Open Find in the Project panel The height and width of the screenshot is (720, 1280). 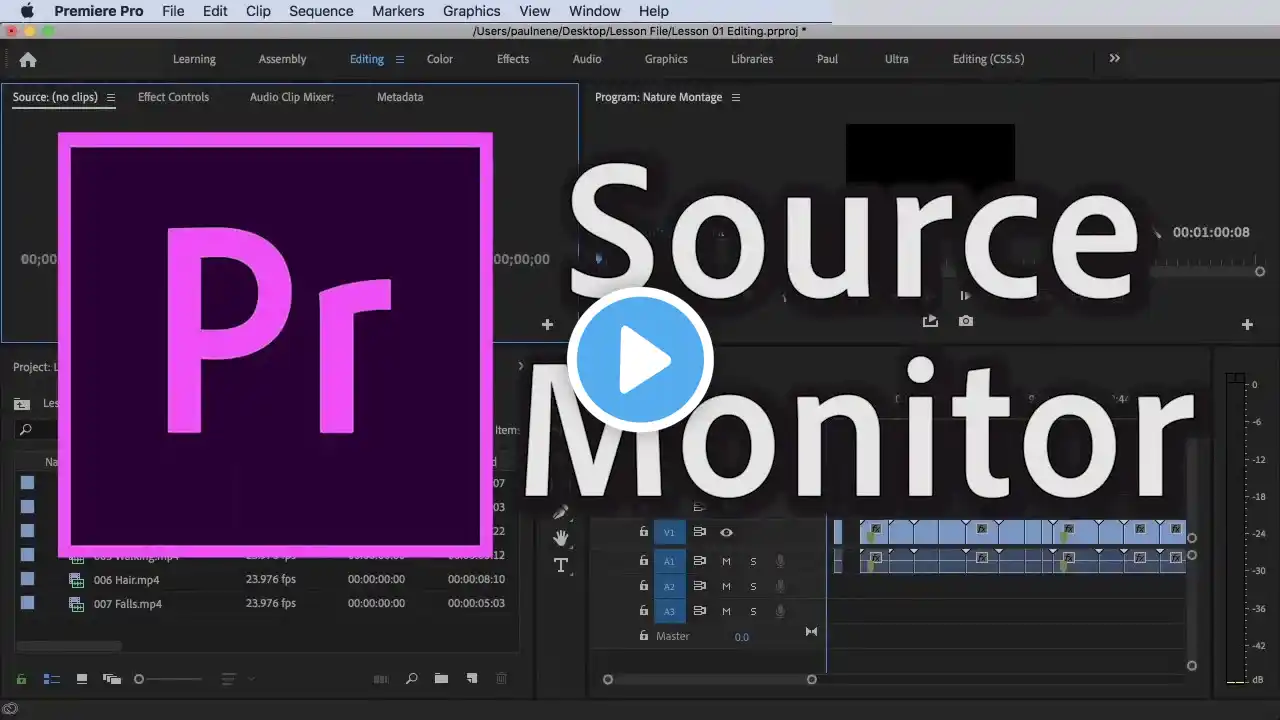411,679
